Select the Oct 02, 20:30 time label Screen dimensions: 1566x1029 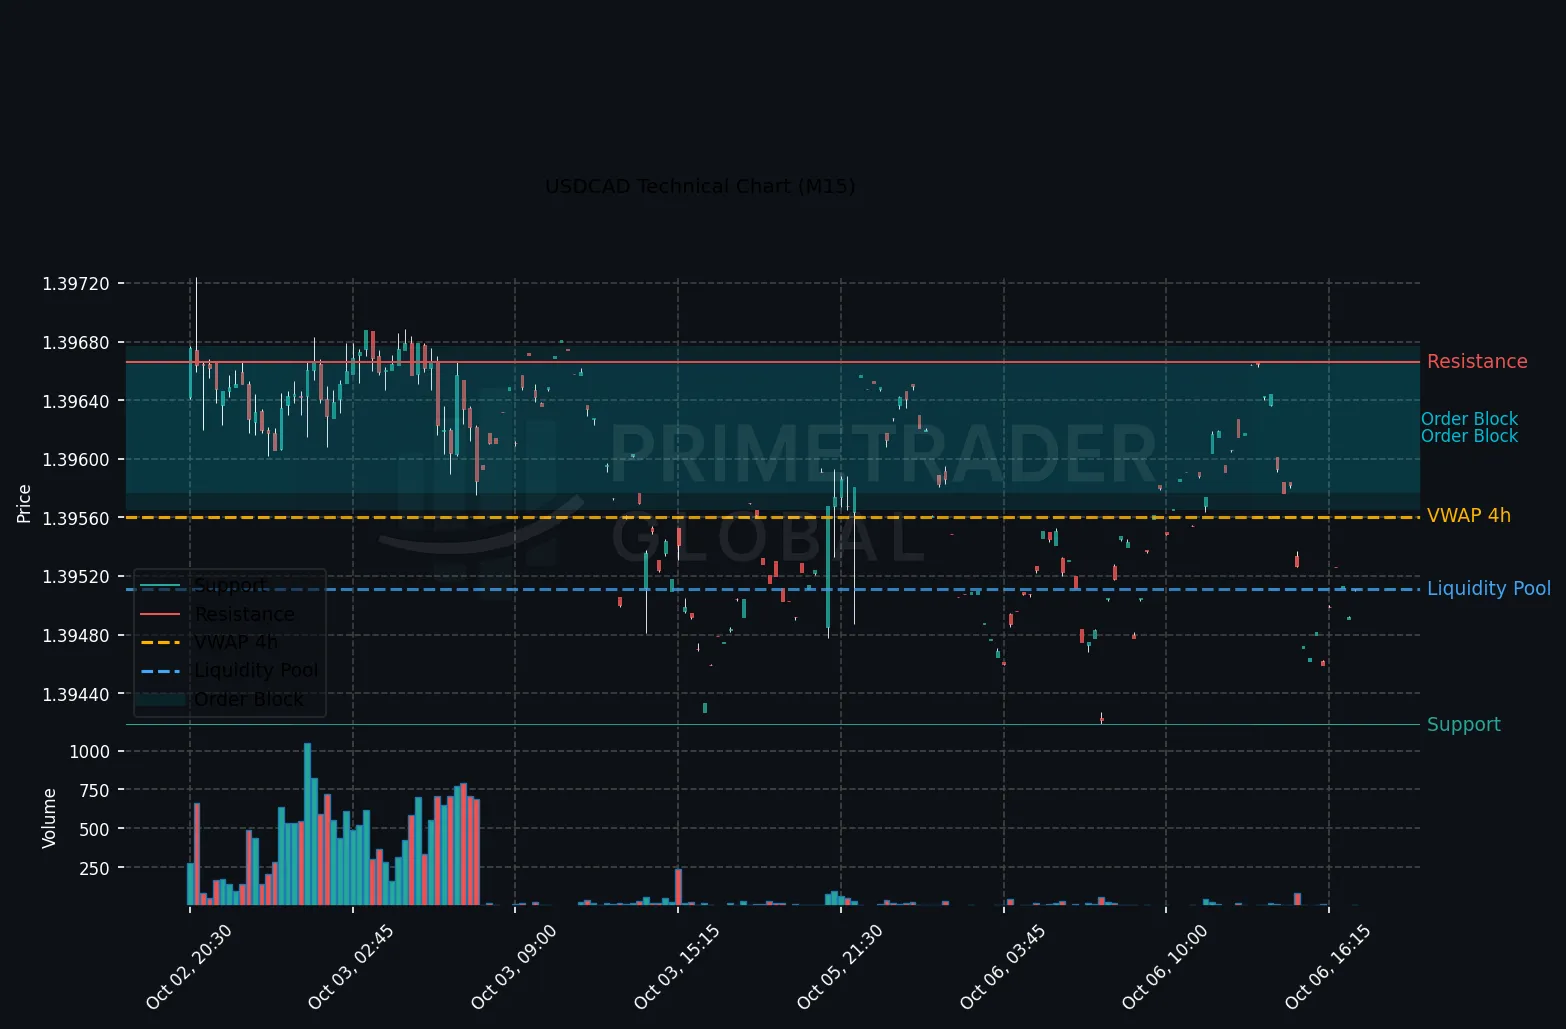pyautogui.click(x=188, y=966)
